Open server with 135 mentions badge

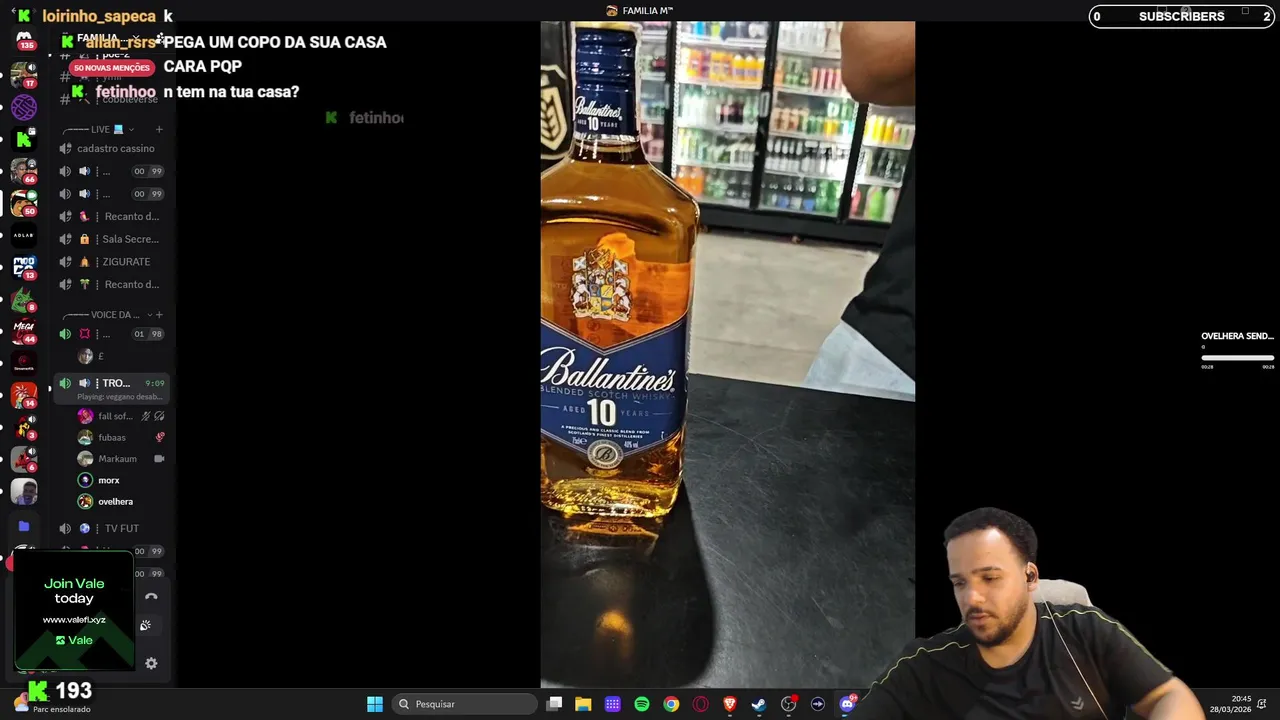(24, 40)
